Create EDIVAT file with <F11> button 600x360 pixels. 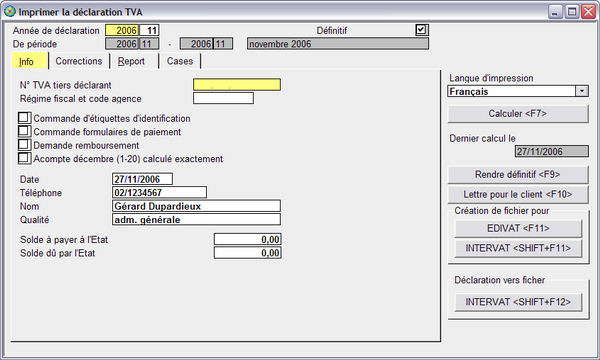click(518, 228)
